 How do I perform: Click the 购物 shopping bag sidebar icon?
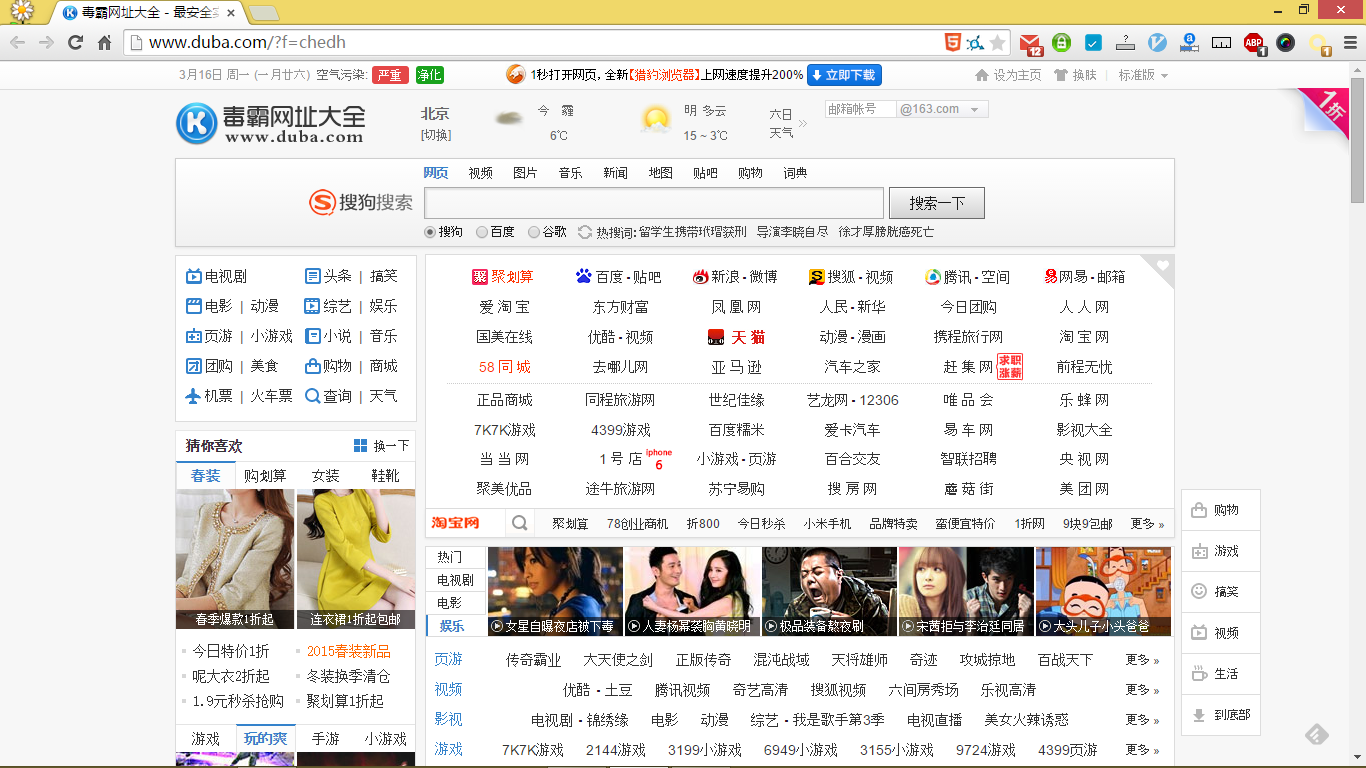click(x=1199, y=510)
